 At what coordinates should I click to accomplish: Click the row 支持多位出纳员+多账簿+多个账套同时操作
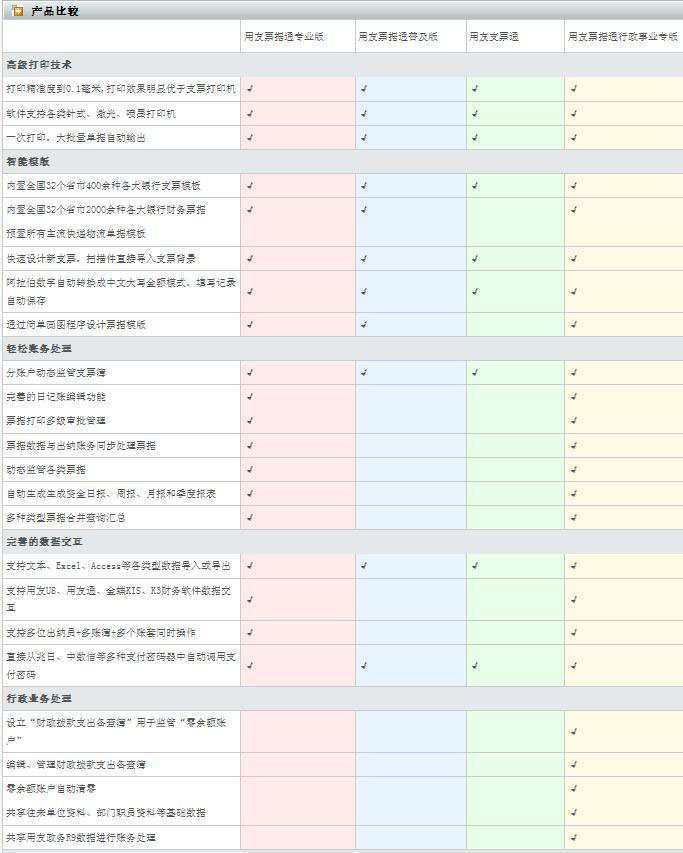(x=343, y=633)
